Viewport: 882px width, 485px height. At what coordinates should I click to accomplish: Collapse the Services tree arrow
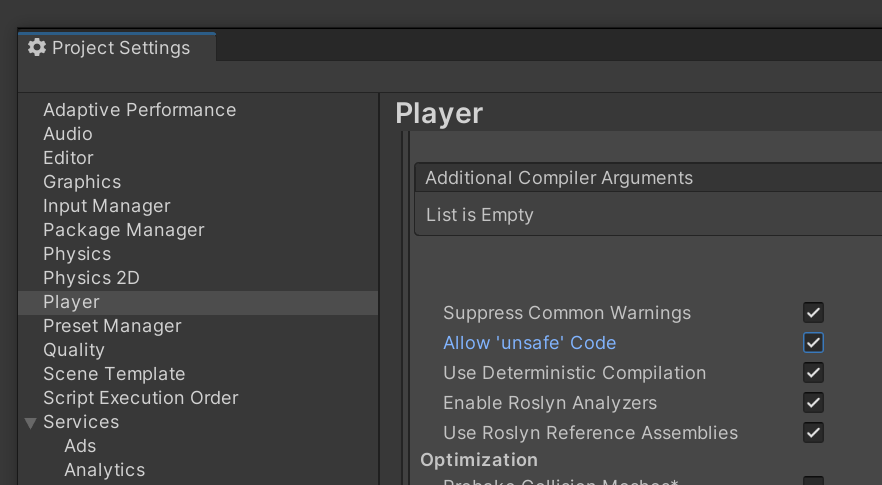[30, 423]
